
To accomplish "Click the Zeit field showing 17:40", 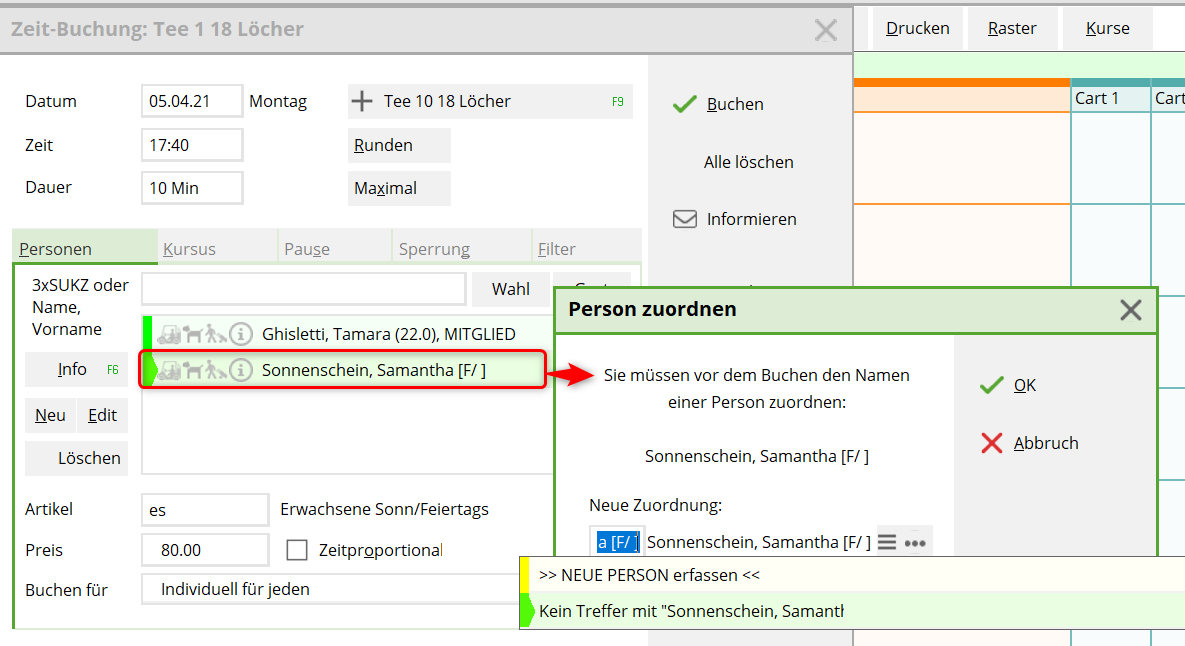I will point(192,145).
